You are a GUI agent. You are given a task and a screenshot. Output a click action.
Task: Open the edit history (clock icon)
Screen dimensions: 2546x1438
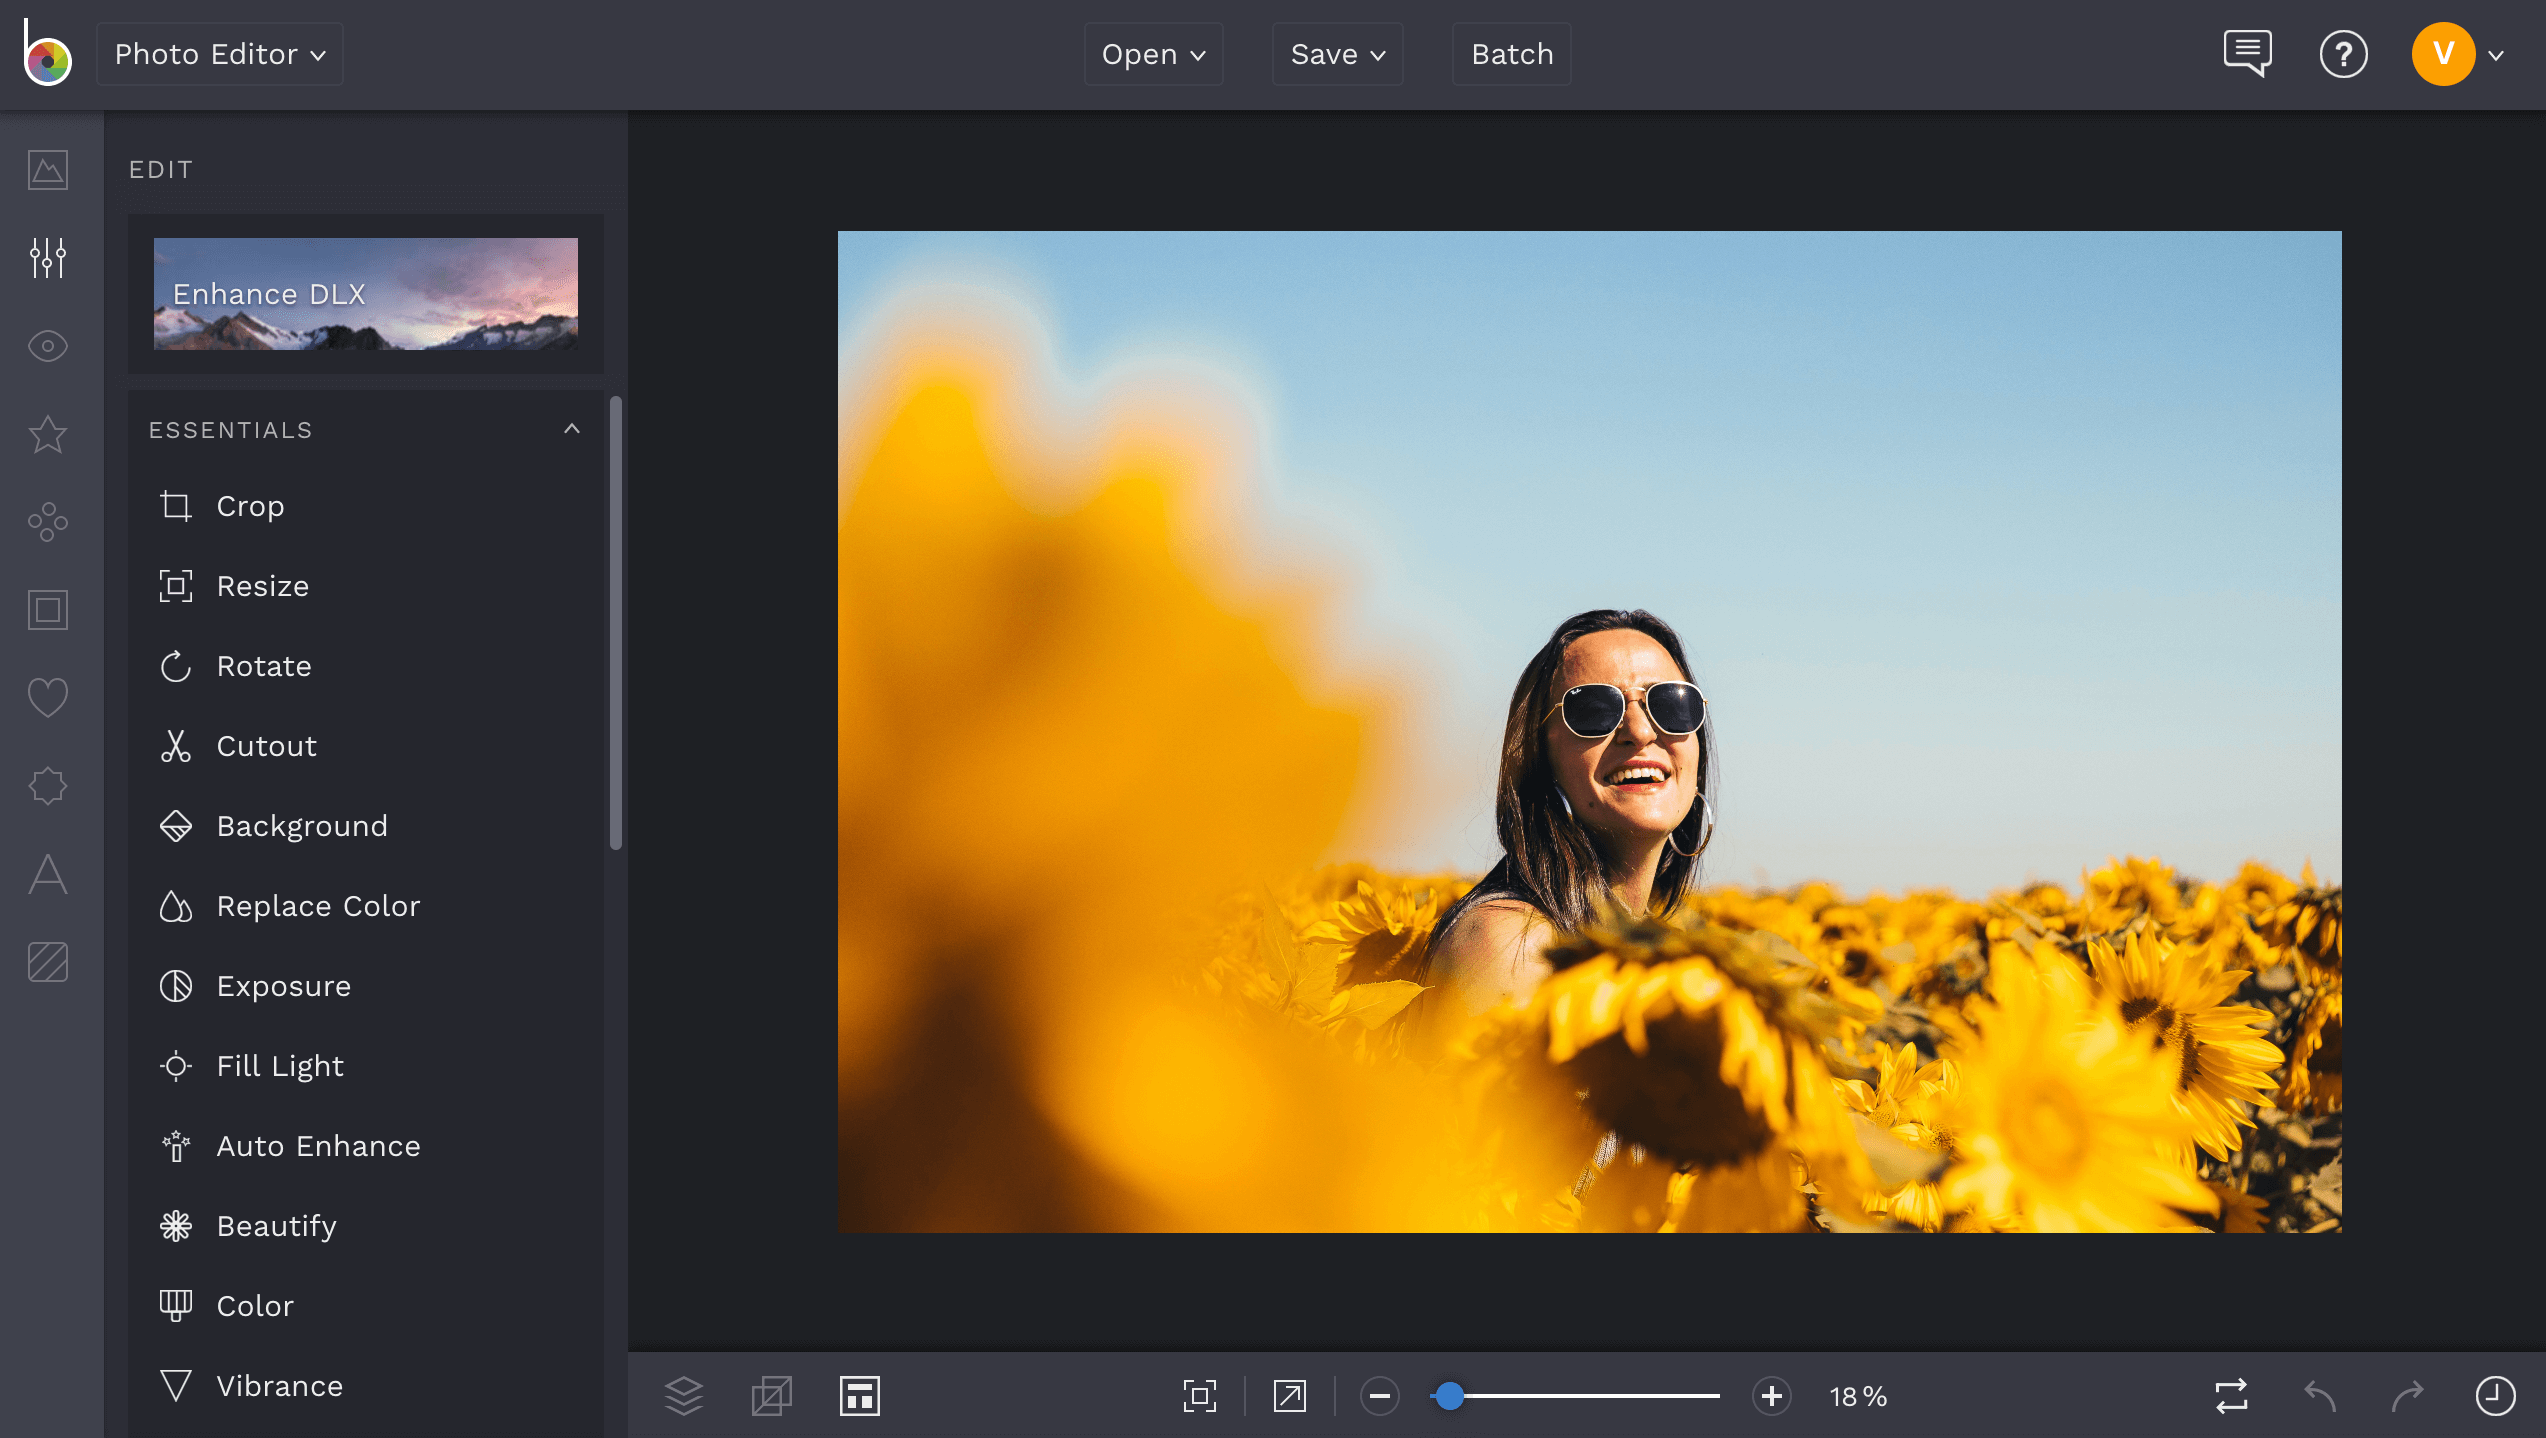(2494, 1396)
